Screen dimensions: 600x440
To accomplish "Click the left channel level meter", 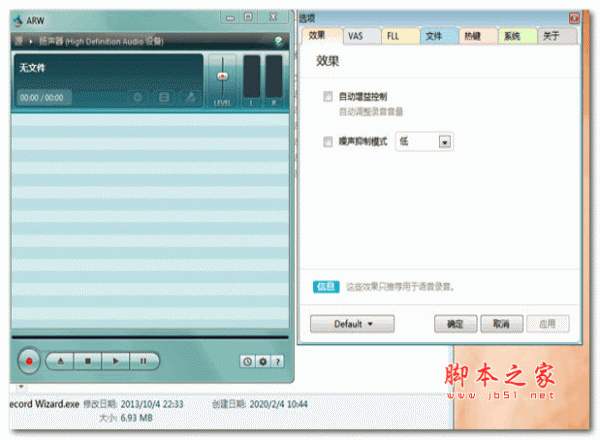I will [x=251, y=77].
